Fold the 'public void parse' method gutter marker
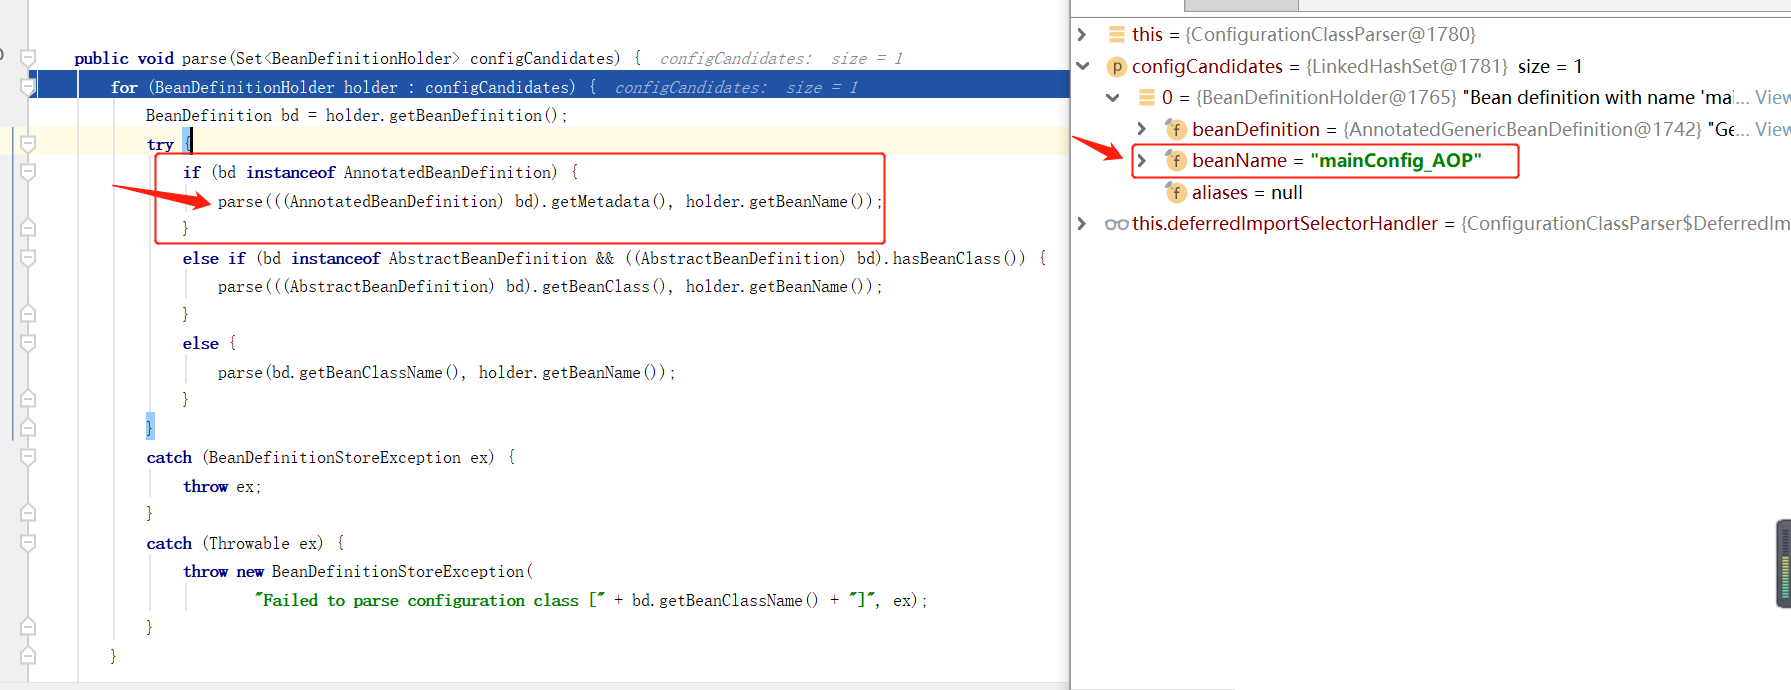This screenshot has width=1791, height=690. point(28,58)
